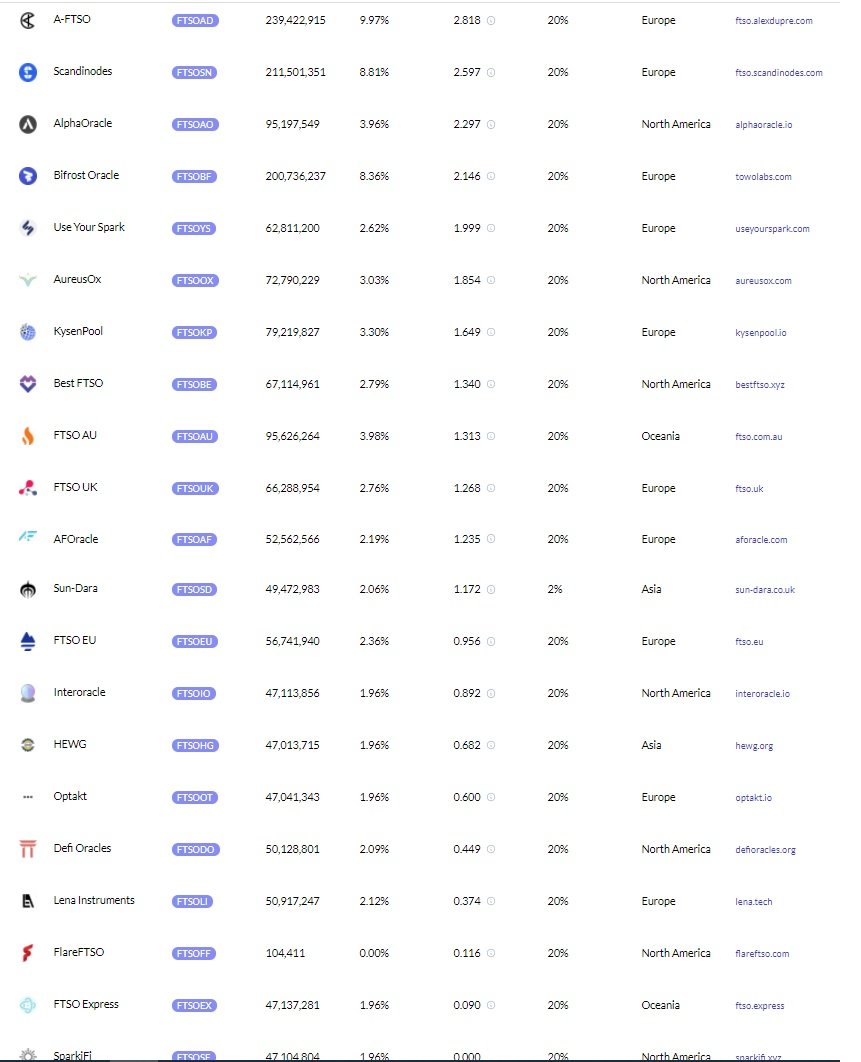Open the lena.tech link

point(753,901)
